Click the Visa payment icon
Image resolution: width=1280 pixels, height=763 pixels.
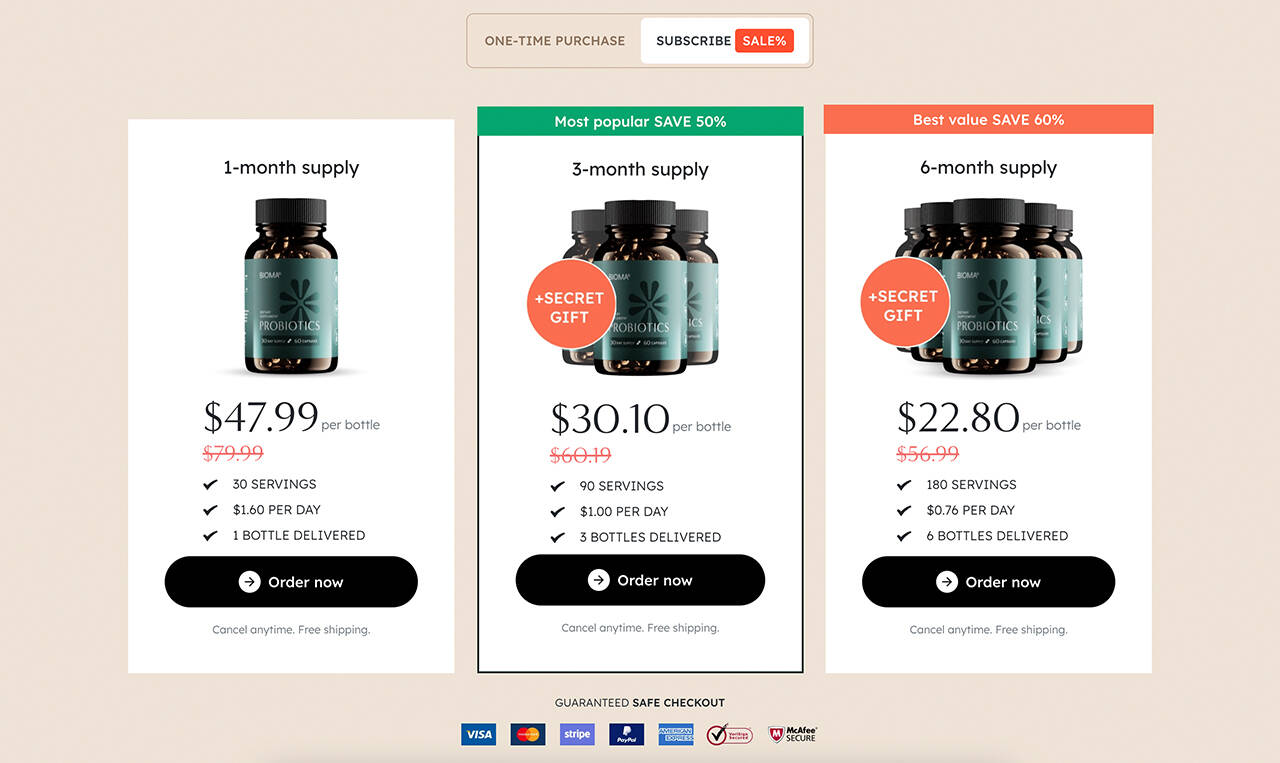(478, 734)
